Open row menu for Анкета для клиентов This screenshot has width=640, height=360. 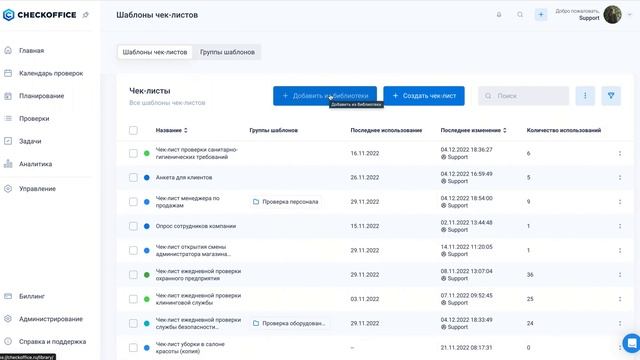click(620, 178)
